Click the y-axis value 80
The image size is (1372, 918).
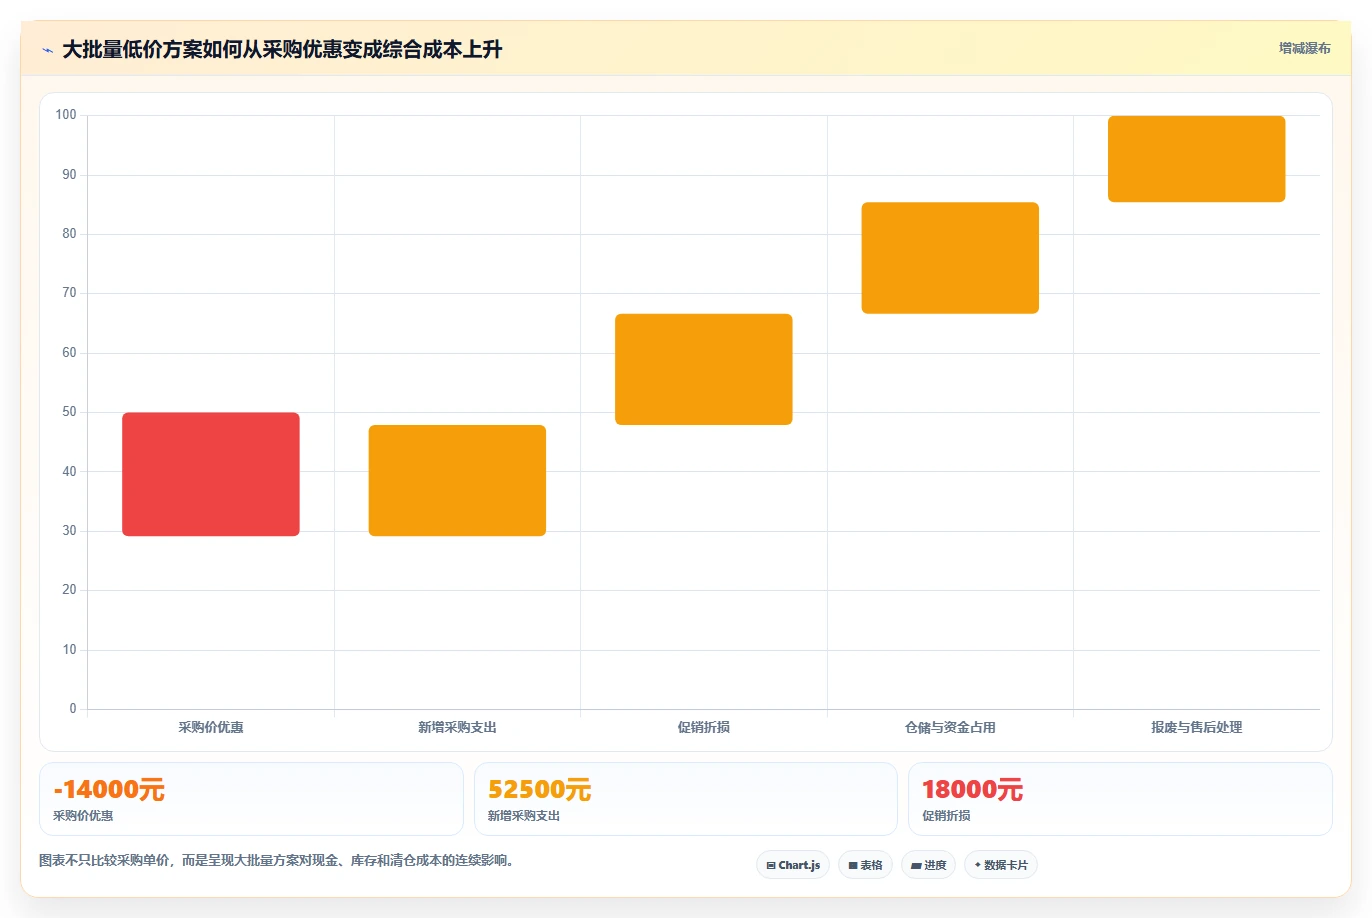[x=69, y=234]
